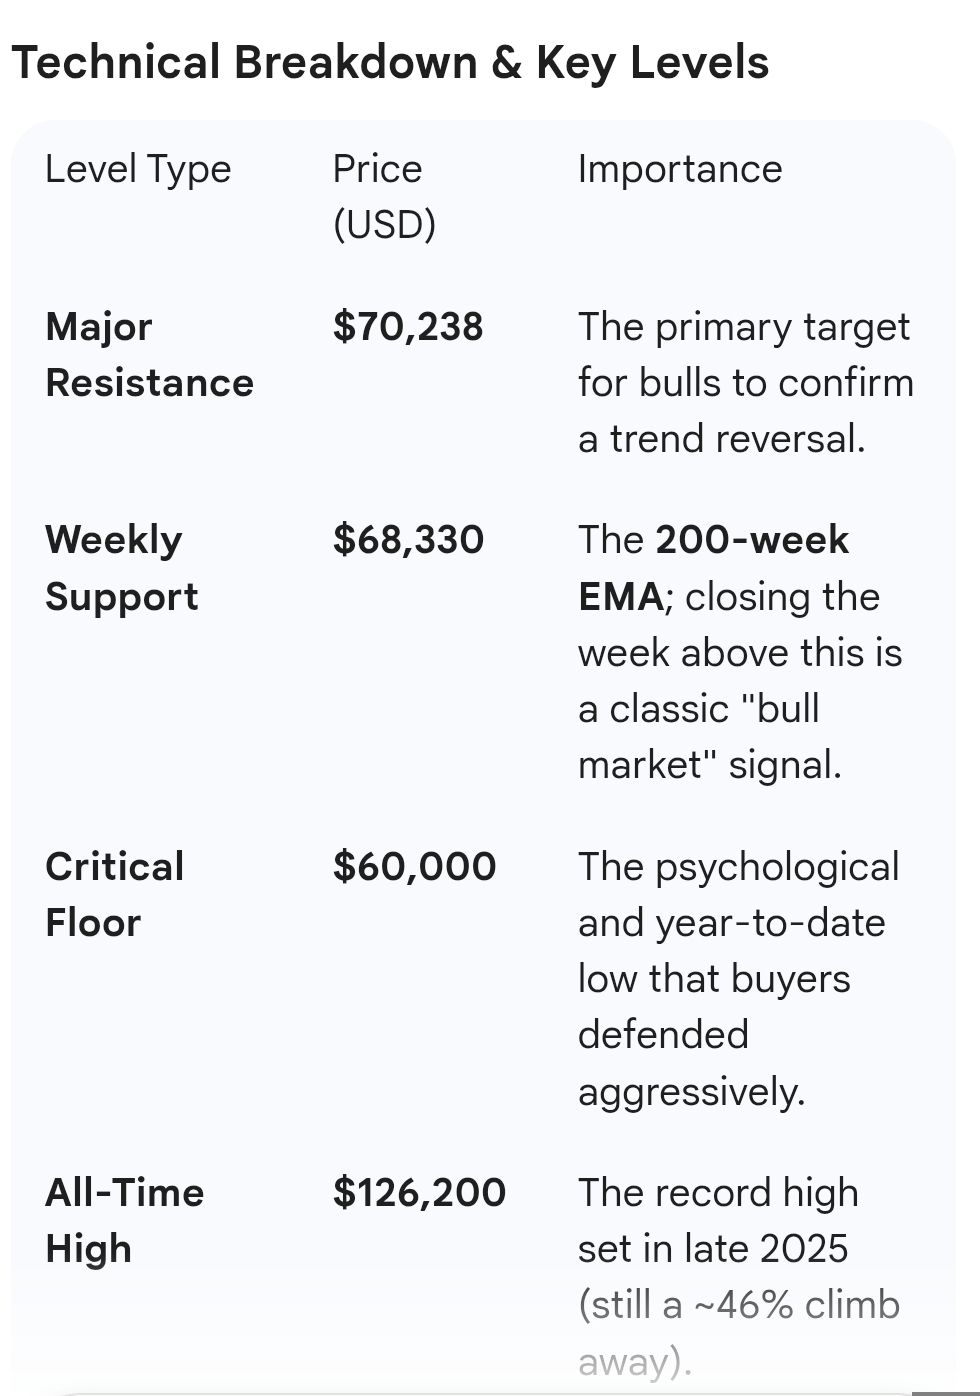The width and height of the screenshot is (980, 1396).
Task: Select the Technical Breakdown & Key Levels heading
Action: (x=390, y=63)
